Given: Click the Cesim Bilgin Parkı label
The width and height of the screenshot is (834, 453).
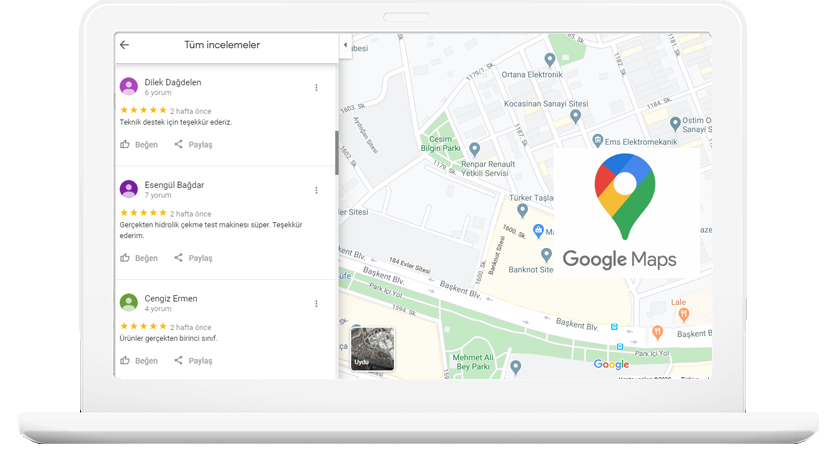Looking at the screenshot, I should (440, 144).
